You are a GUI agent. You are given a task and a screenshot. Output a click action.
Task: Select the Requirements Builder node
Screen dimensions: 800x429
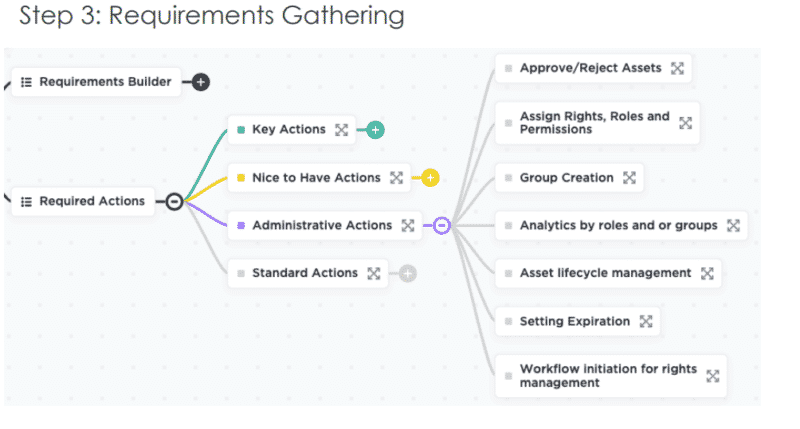pos(97,81)
